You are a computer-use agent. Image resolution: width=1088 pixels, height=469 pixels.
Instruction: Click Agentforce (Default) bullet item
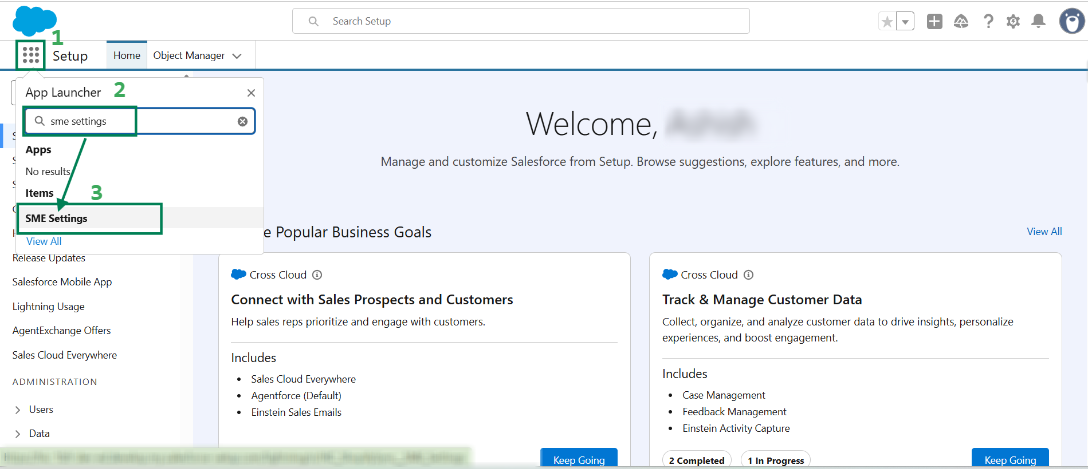click(296, 395)
